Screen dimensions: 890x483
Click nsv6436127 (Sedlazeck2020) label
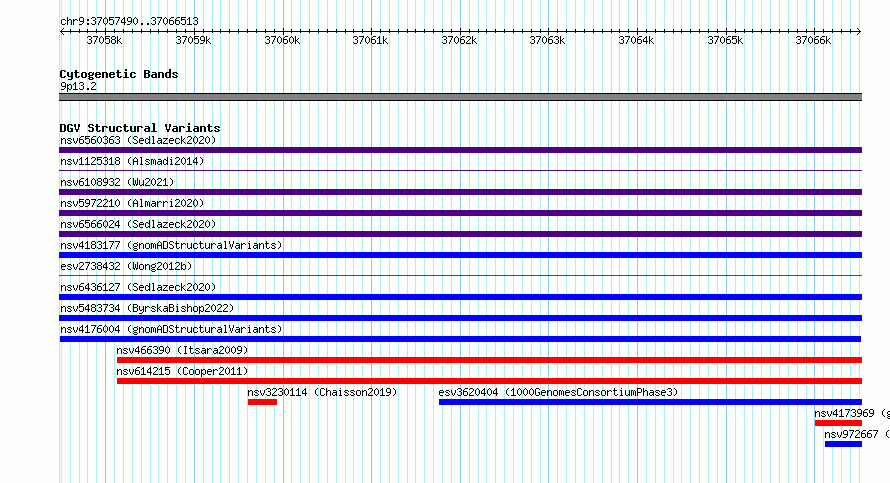click(x=138, y=287)
